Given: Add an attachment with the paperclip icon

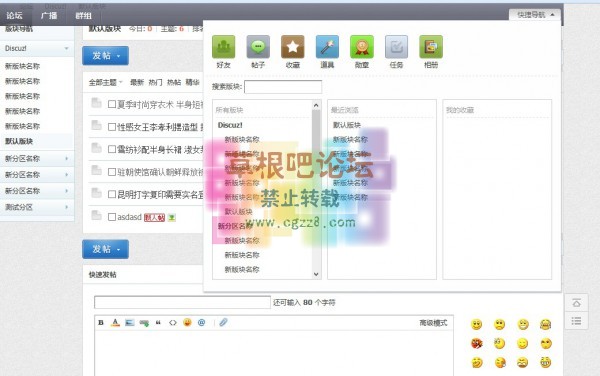Looking at the screenshot, I should (223, 322).
